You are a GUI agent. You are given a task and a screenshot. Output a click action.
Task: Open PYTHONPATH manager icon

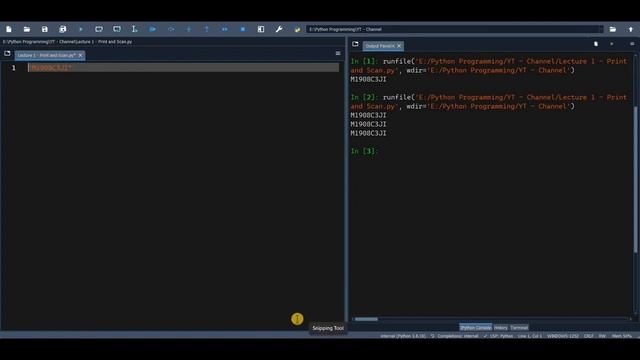pyautogui.click(x=297, y=29)
